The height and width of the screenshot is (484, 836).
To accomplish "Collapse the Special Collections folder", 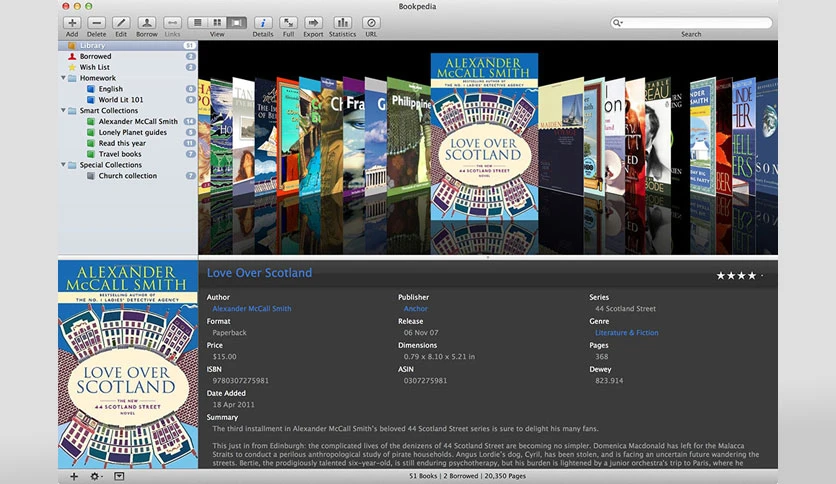I will click(63, 165).
